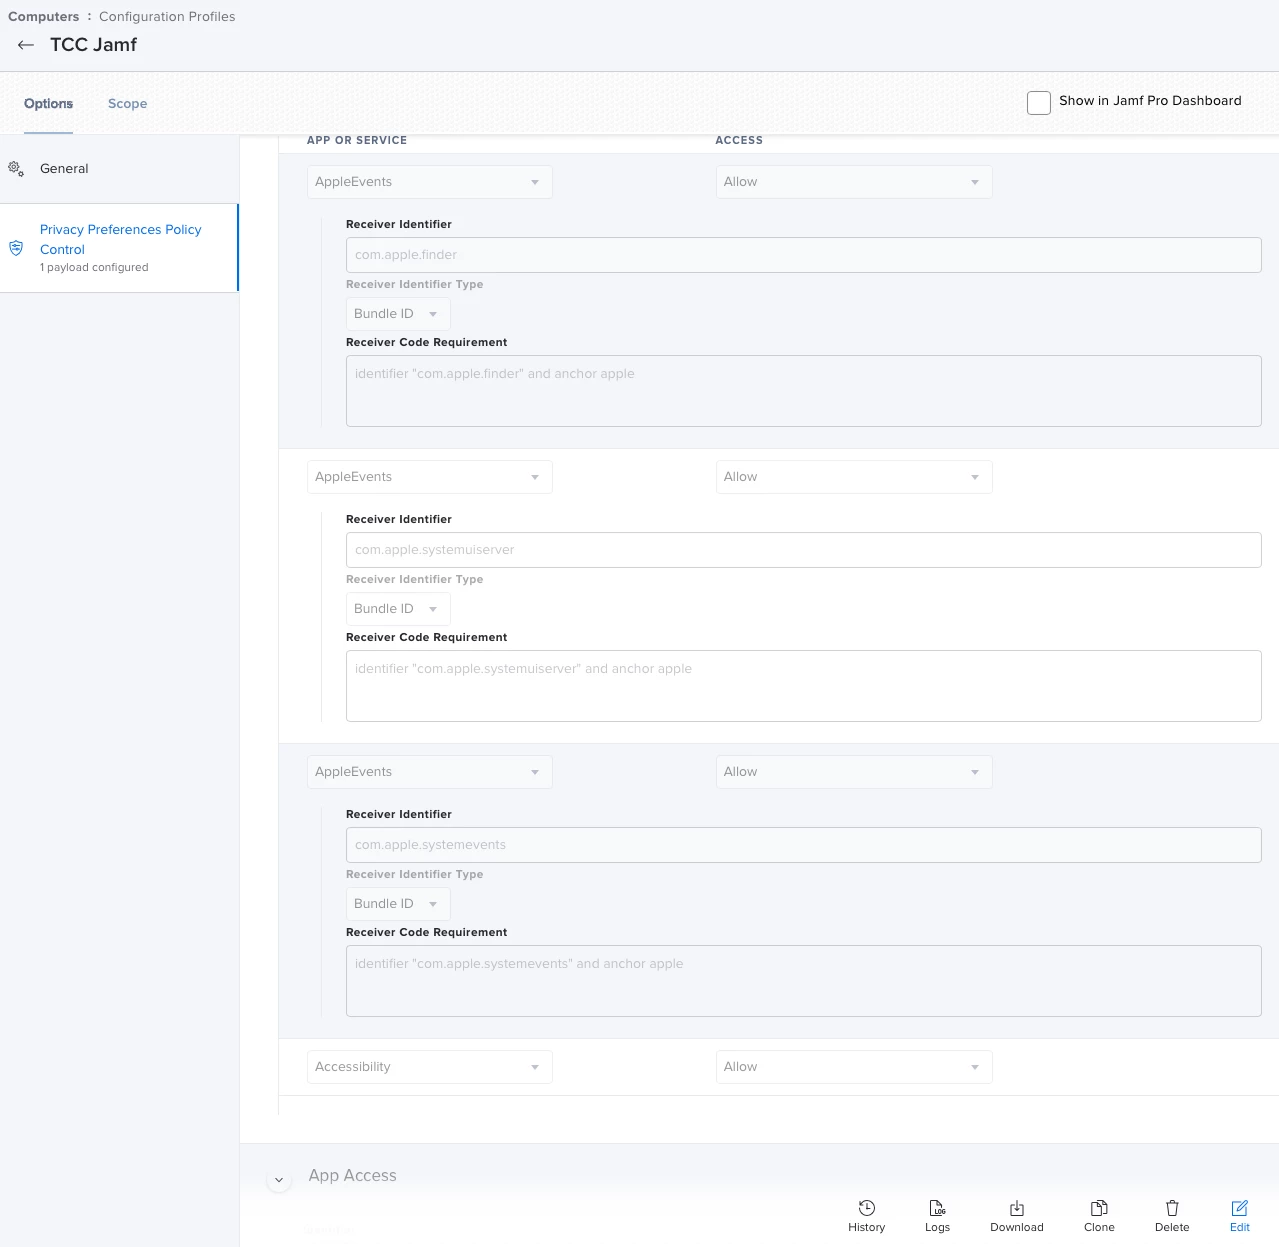Open Bundle ID dropdown for systemuiserver entry

pos(398,609)
